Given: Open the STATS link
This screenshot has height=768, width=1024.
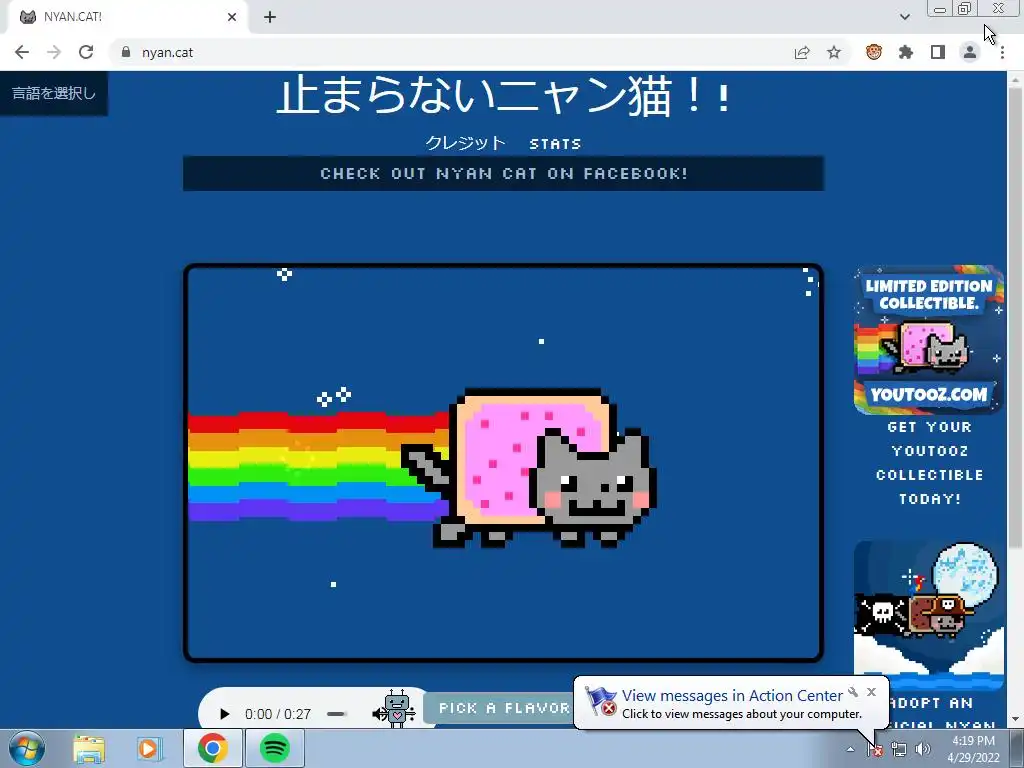Looking at the screenshot, I should click(555, 144).
